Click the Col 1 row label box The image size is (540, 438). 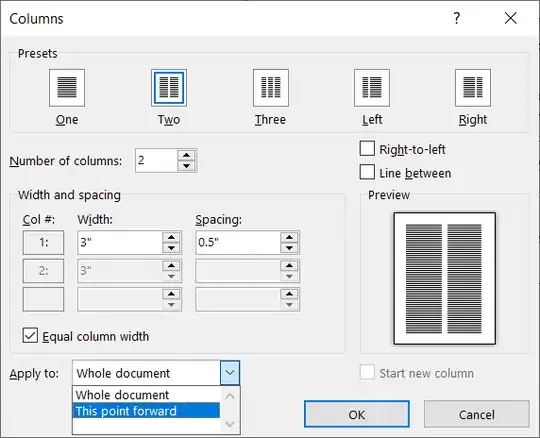[x=43, y=242]
